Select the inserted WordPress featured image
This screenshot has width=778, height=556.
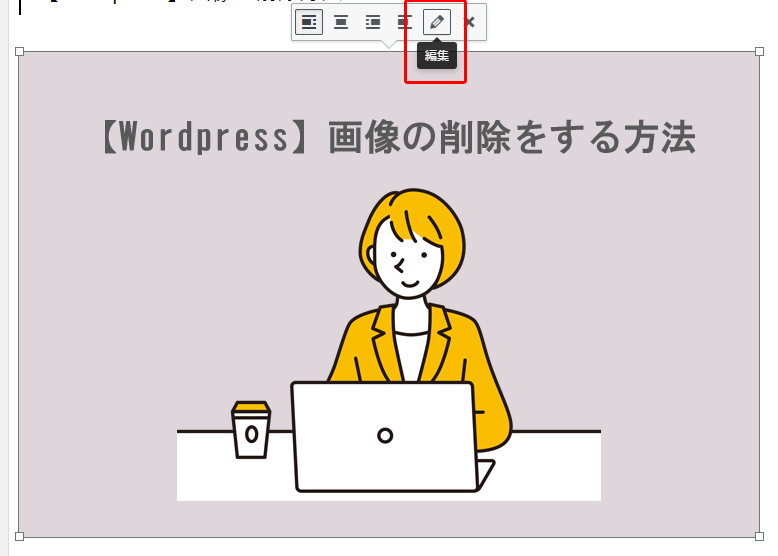pos(389,294)
